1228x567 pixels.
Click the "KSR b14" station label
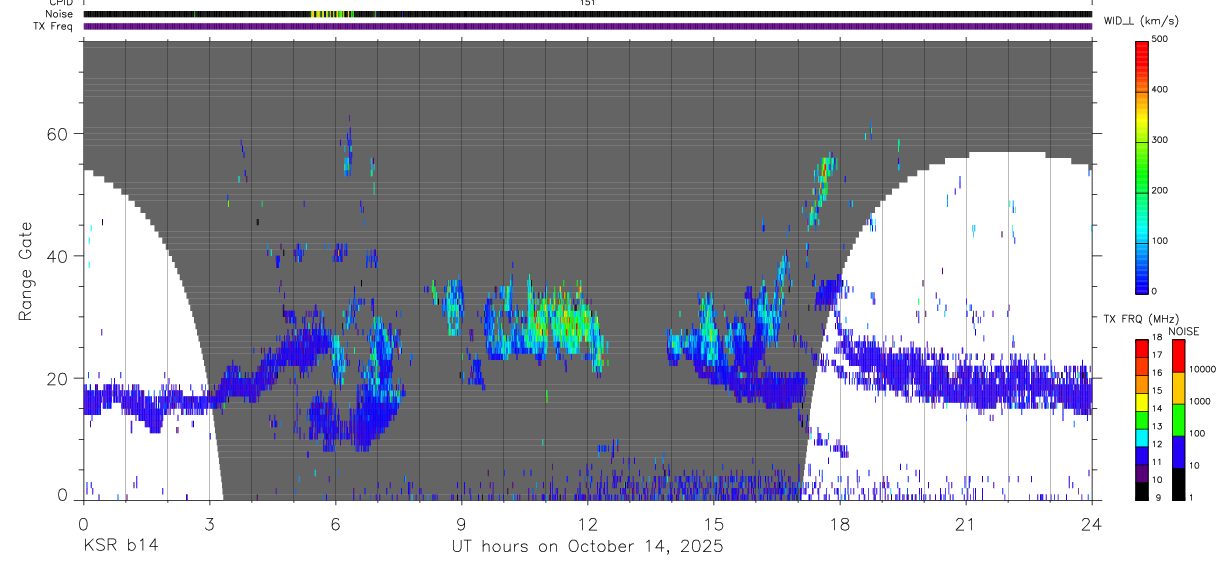[x=119, y=547]
